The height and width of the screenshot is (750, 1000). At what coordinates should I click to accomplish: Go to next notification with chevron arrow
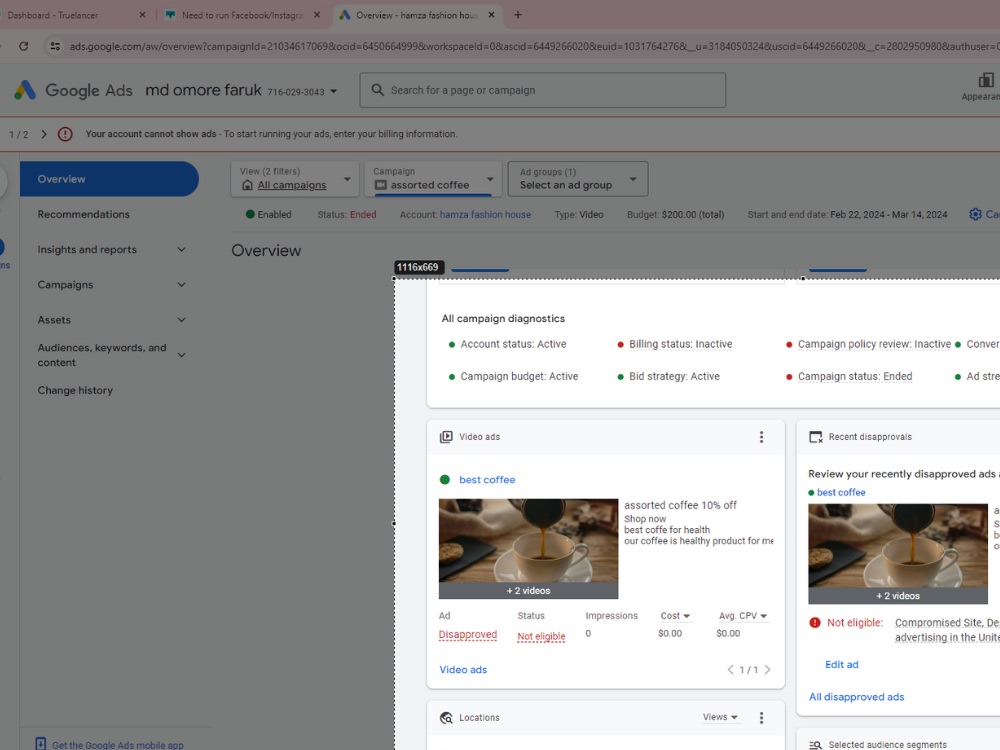44,134
